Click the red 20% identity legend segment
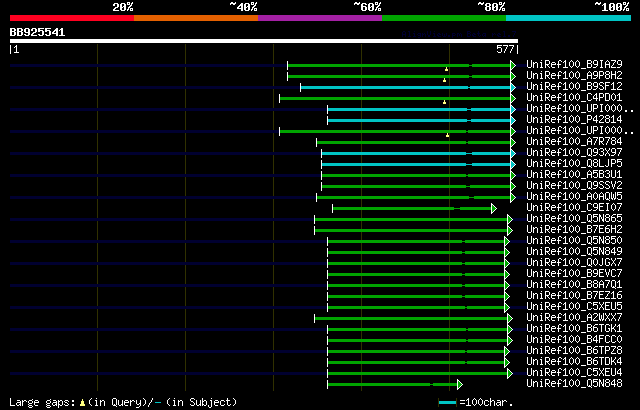The width and height of the screenshot is (640, 410). click(x=72, y=18)
